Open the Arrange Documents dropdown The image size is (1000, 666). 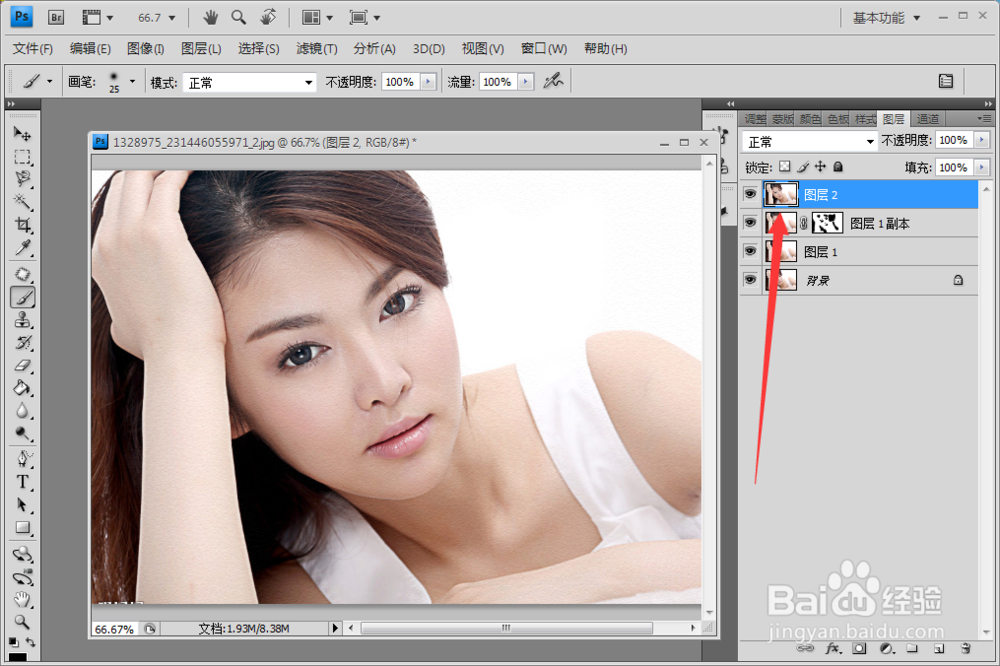click(x=317, y=18)
